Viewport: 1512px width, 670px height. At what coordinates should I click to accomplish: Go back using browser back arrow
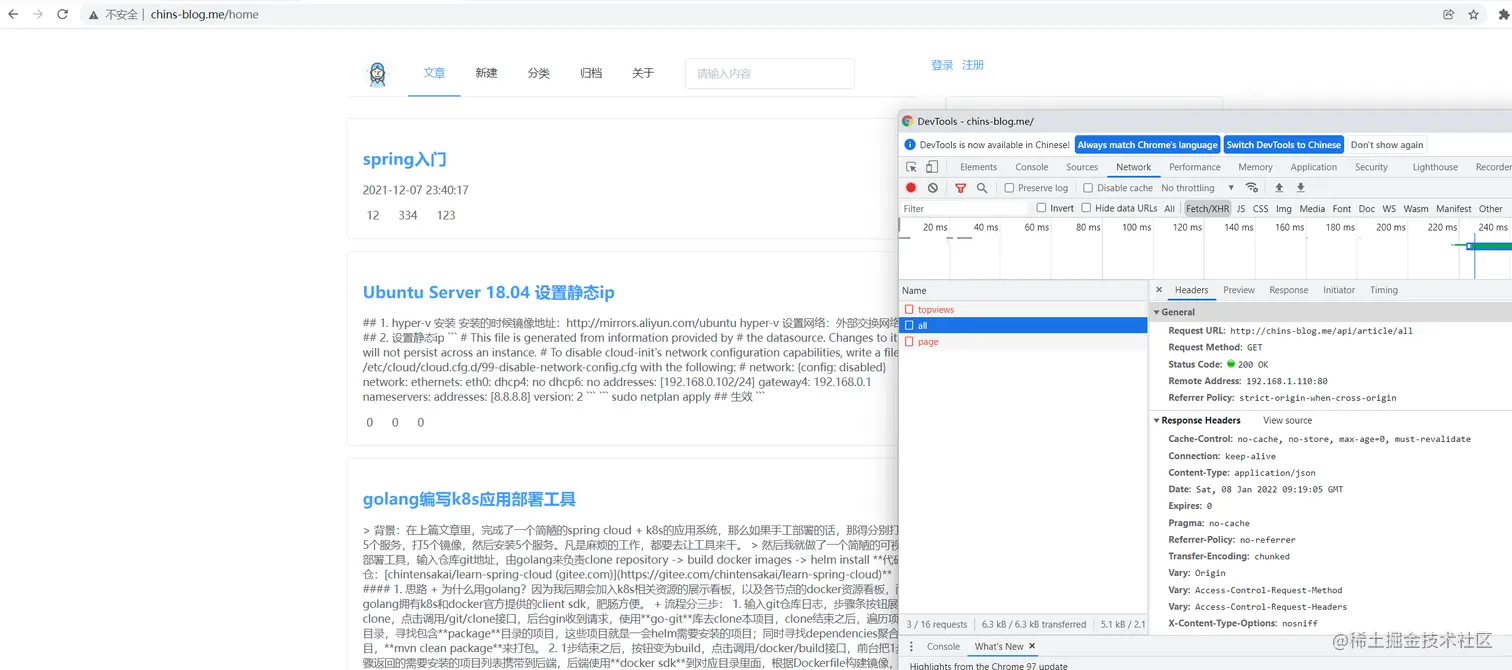pyautogui.click(x=13, y=15)
